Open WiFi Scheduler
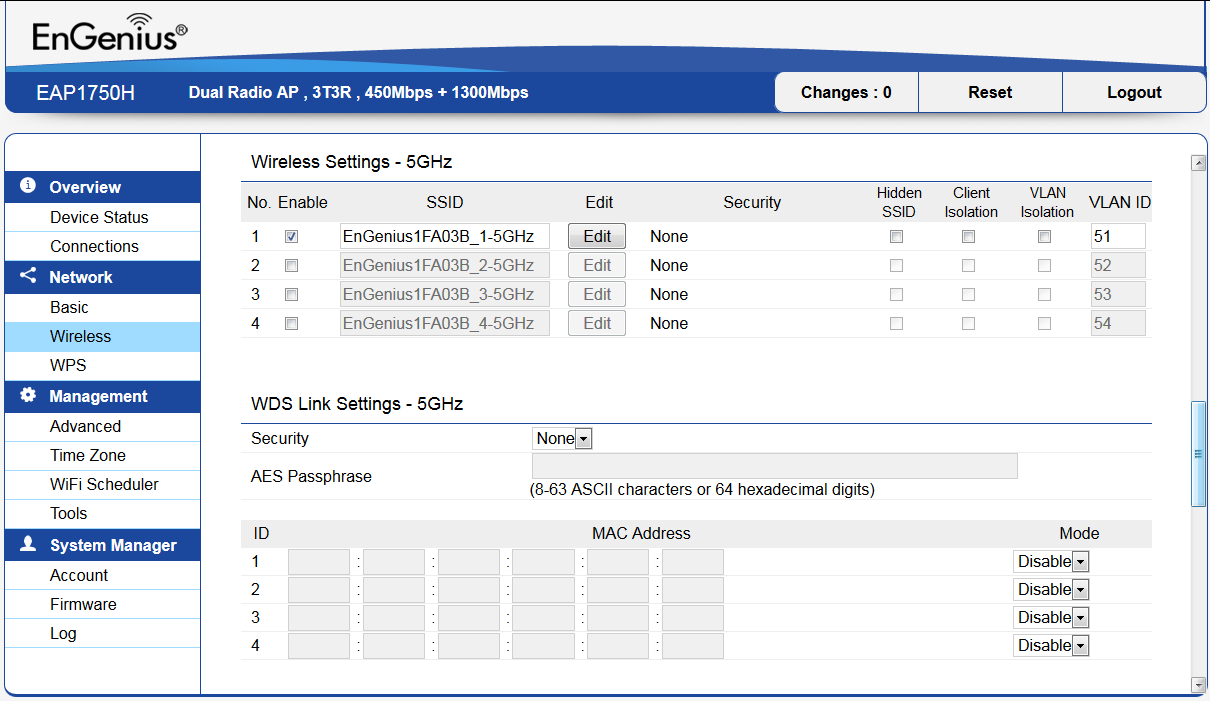The height and width of the screenshot is (701, 1210). tap(104, 484)
